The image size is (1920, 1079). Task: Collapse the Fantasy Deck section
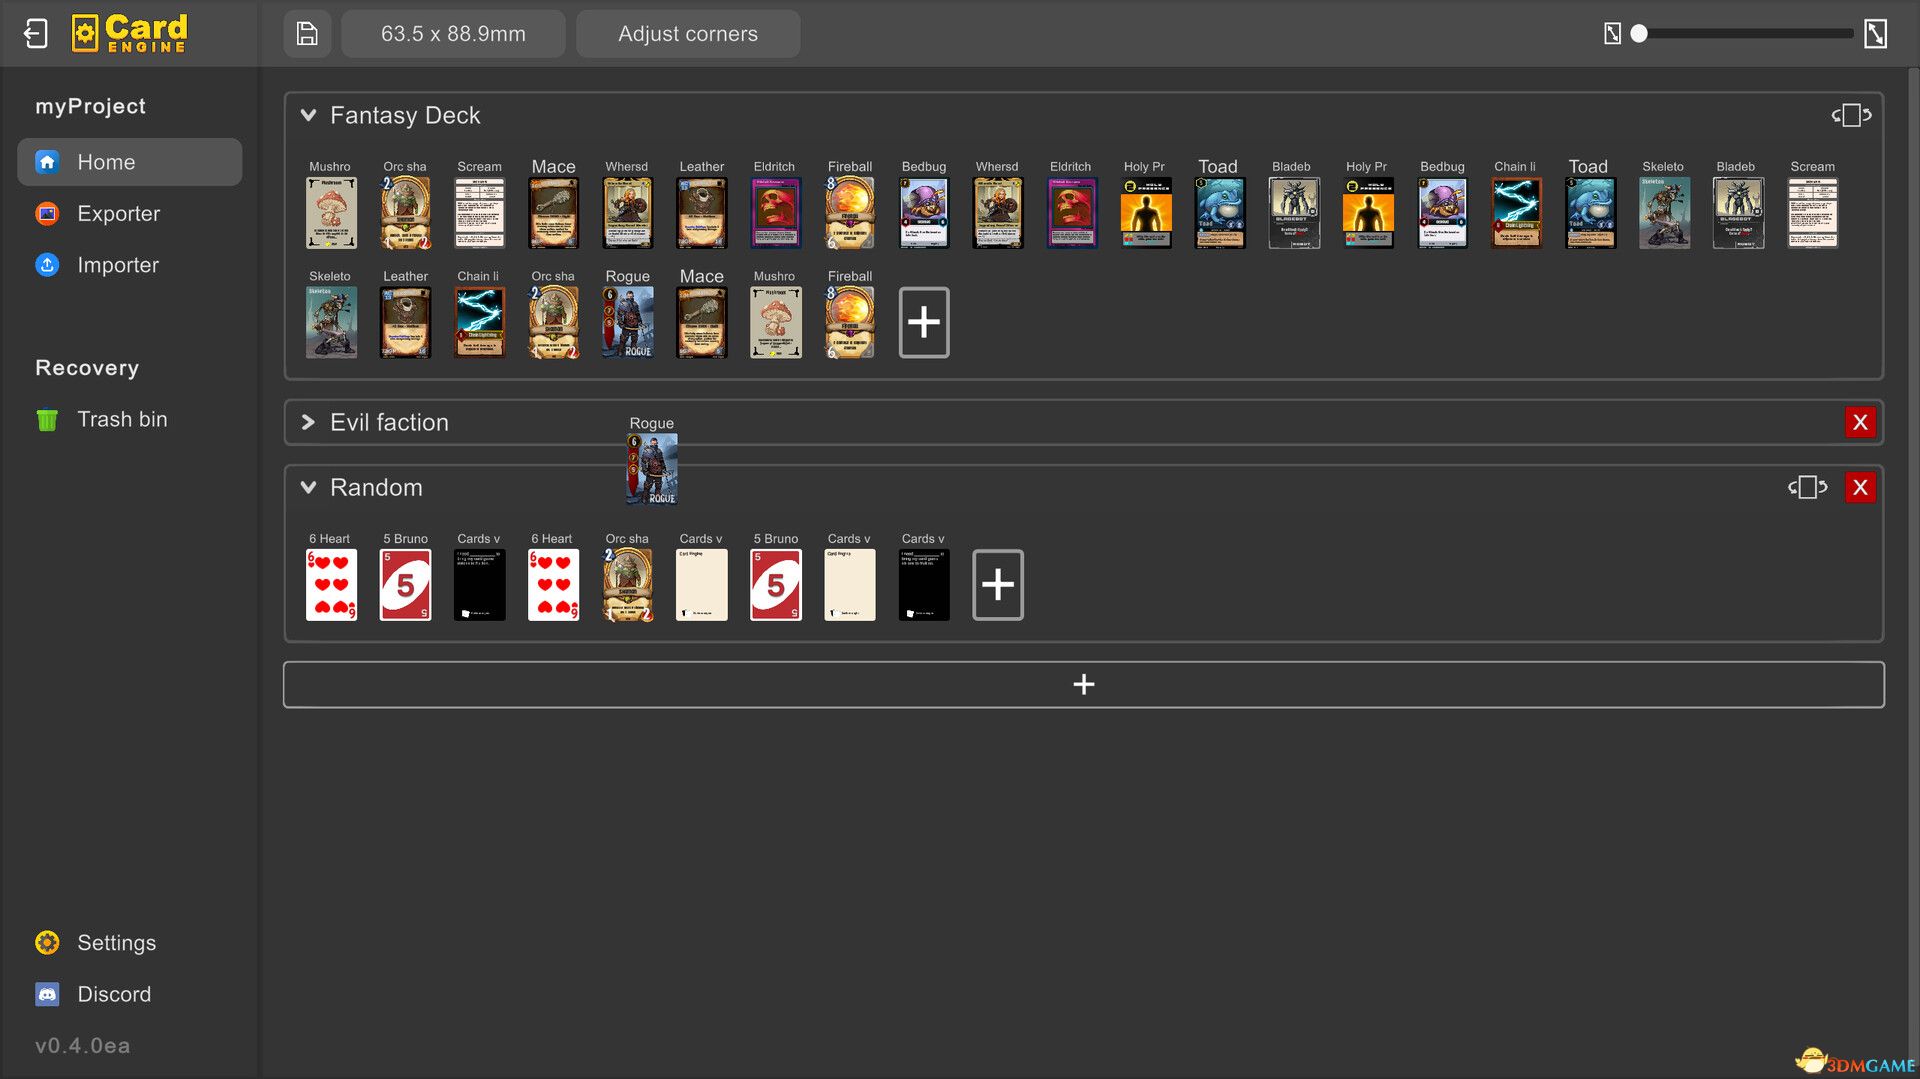(309, 116)
